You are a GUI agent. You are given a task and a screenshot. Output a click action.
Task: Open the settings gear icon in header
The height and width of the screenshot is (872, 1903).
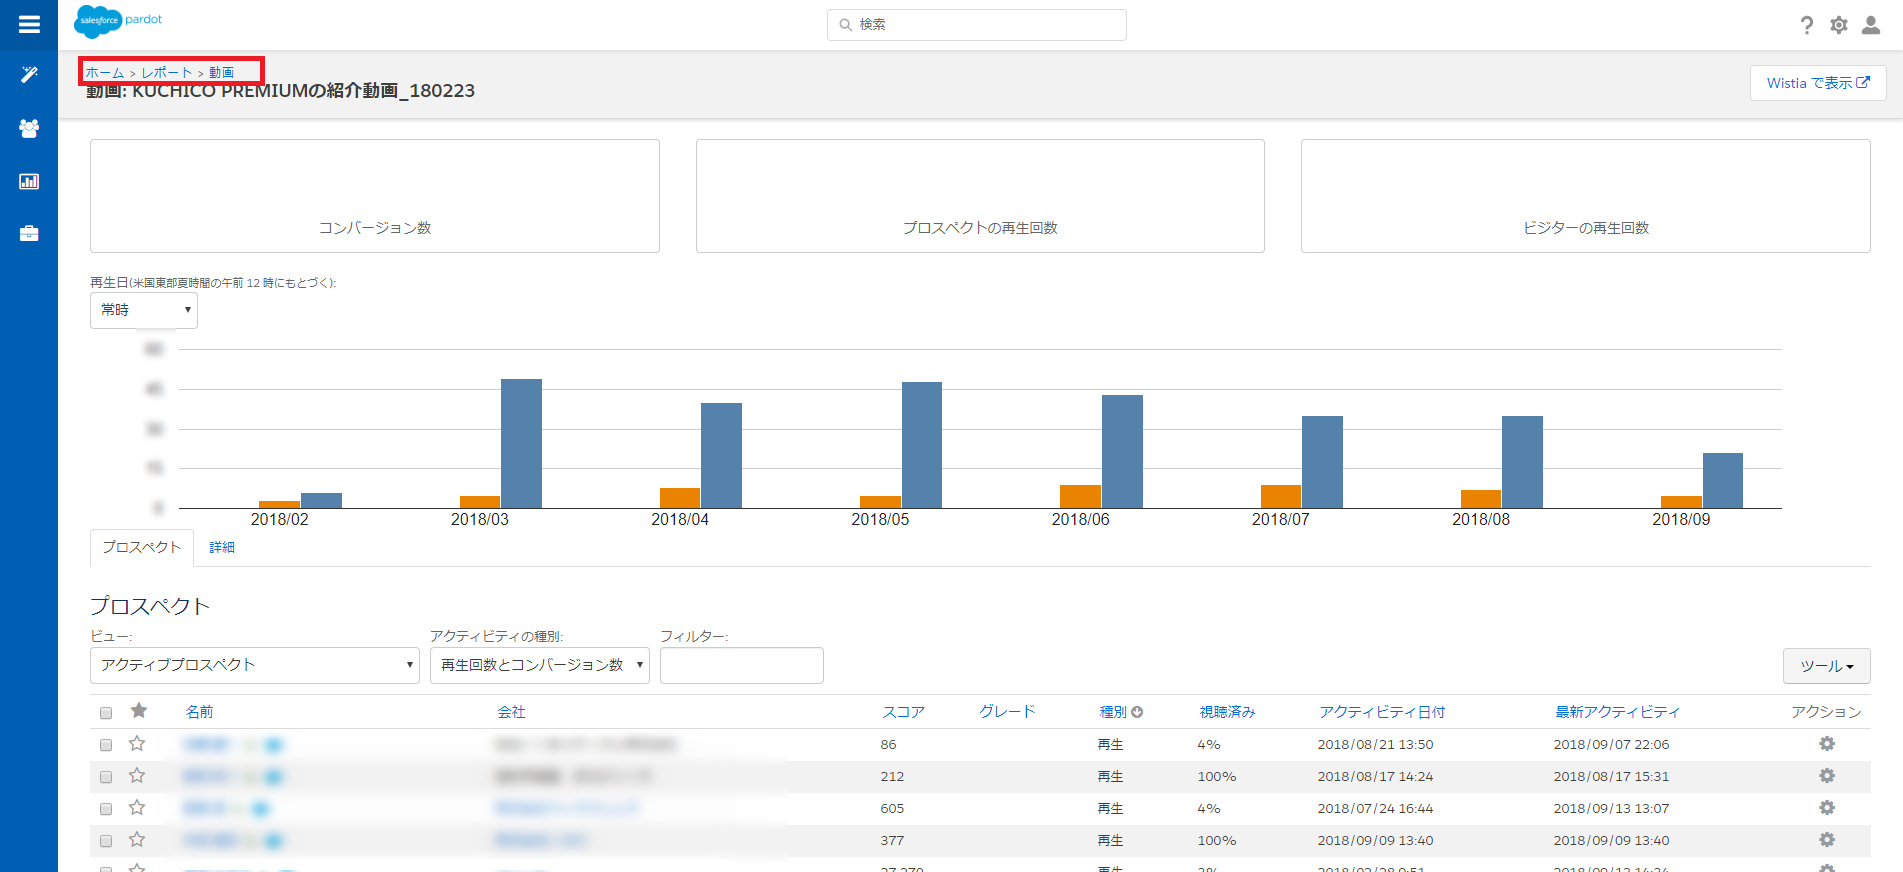1838,25
